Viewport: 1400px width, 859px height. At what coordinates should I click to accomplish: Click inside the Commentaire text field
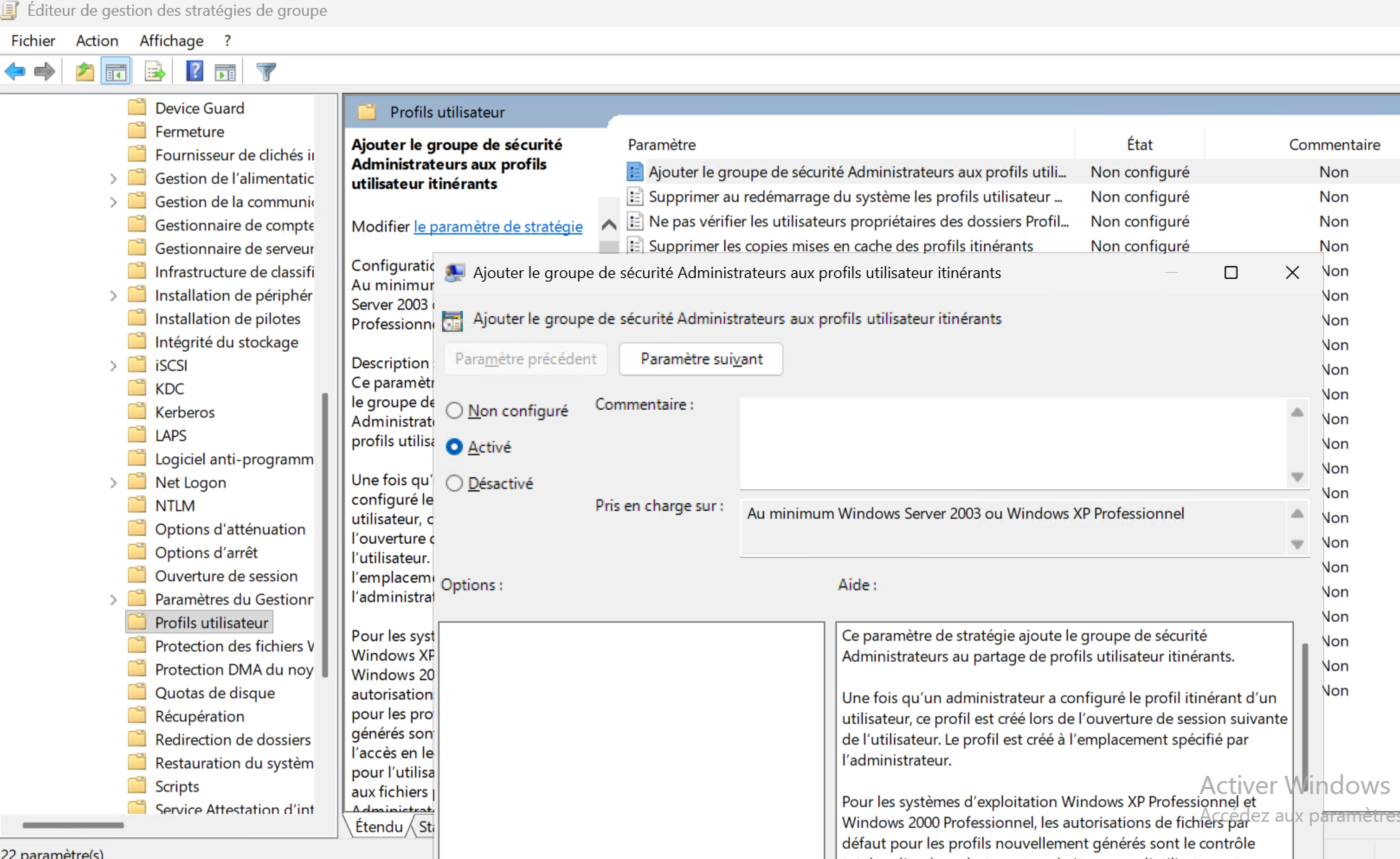pos(1010,441)
